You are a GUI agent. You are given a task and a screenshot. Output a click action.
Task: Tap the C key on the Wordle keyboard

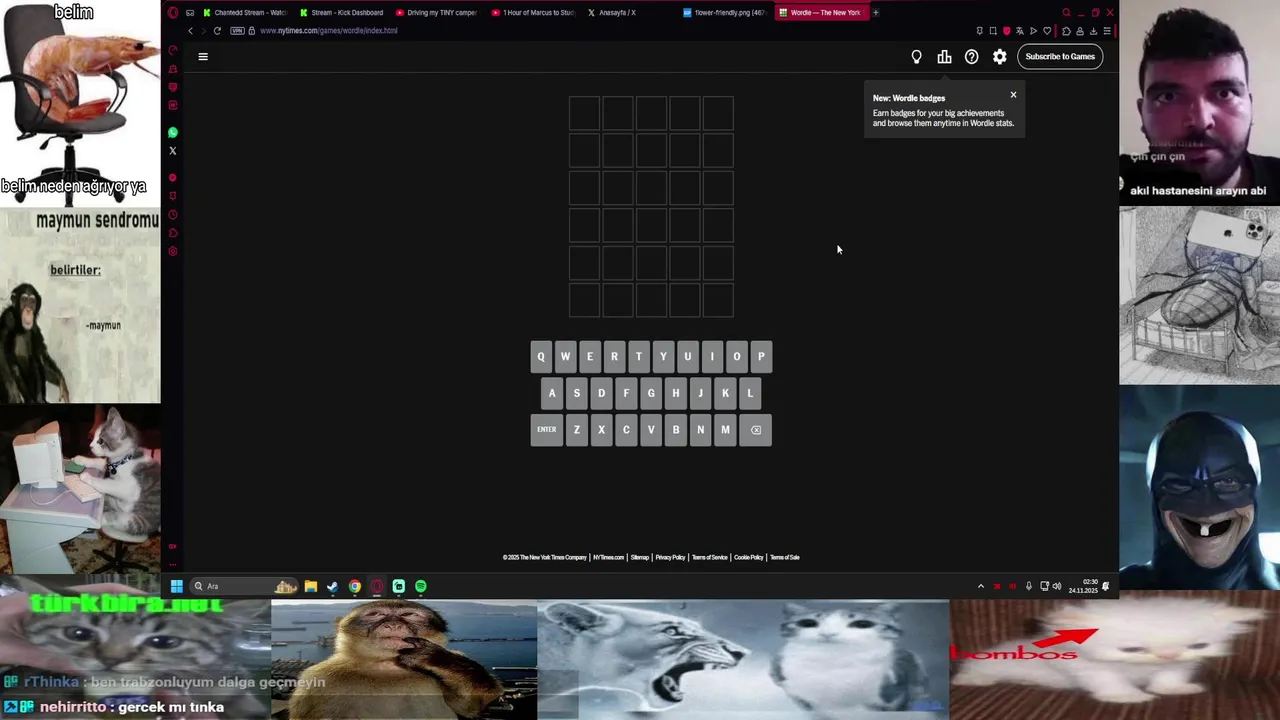(x=626, y=430)
